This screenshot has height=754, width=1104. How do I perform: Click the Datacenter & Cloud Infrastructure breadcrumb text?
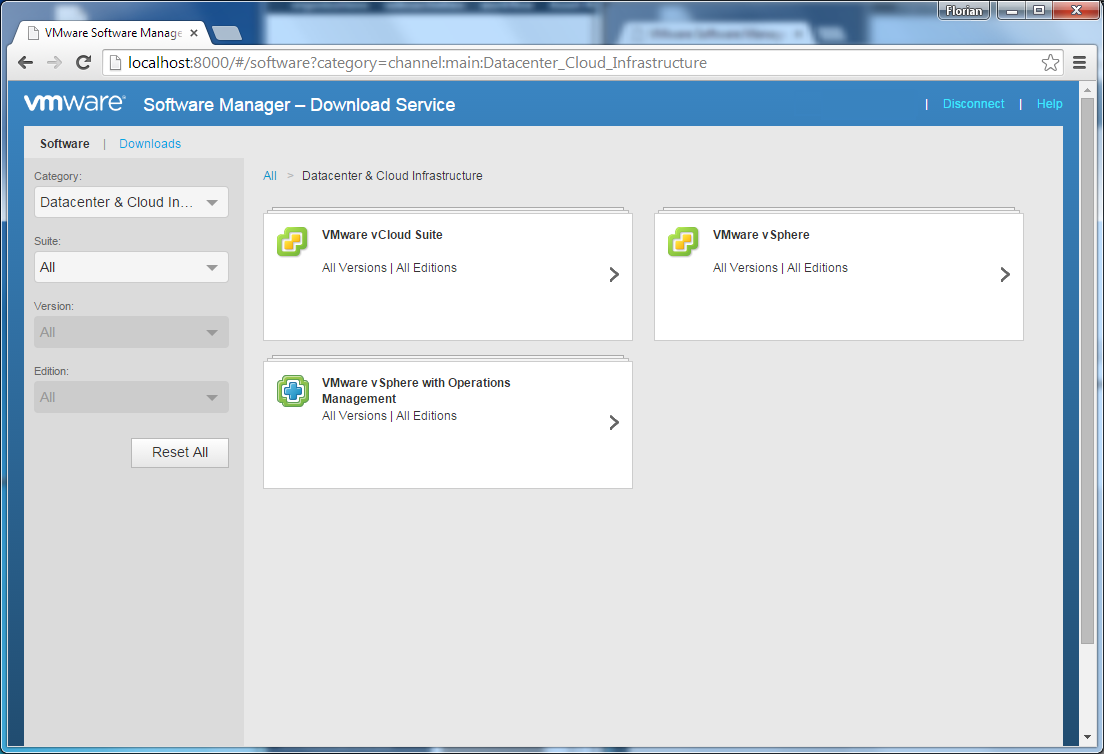tap(392, 176)
